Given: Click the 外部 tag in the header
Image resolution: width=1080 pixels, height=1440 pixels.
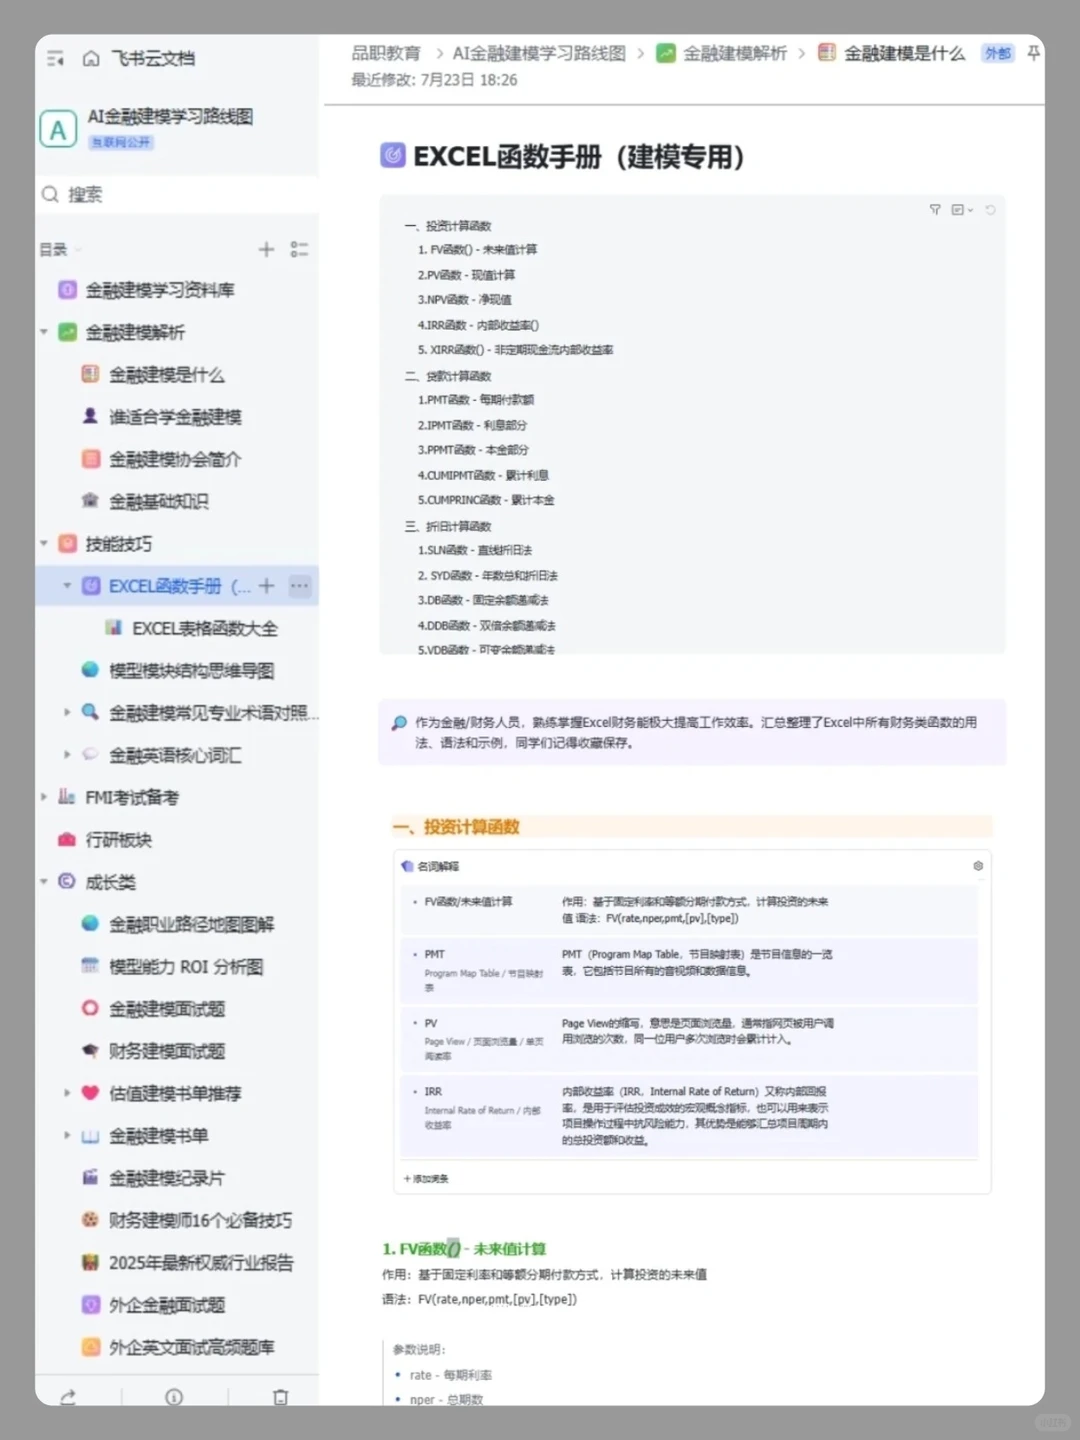Looking at the screenshot, I should pyautogui.click(x=998, y=54).
